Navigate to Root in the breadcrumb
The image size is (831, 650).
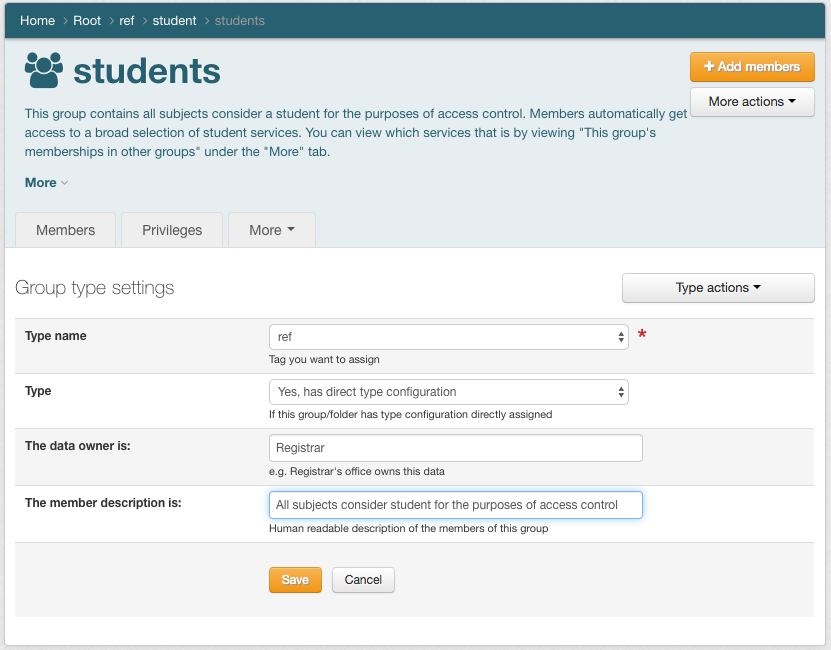pos(87,21)
